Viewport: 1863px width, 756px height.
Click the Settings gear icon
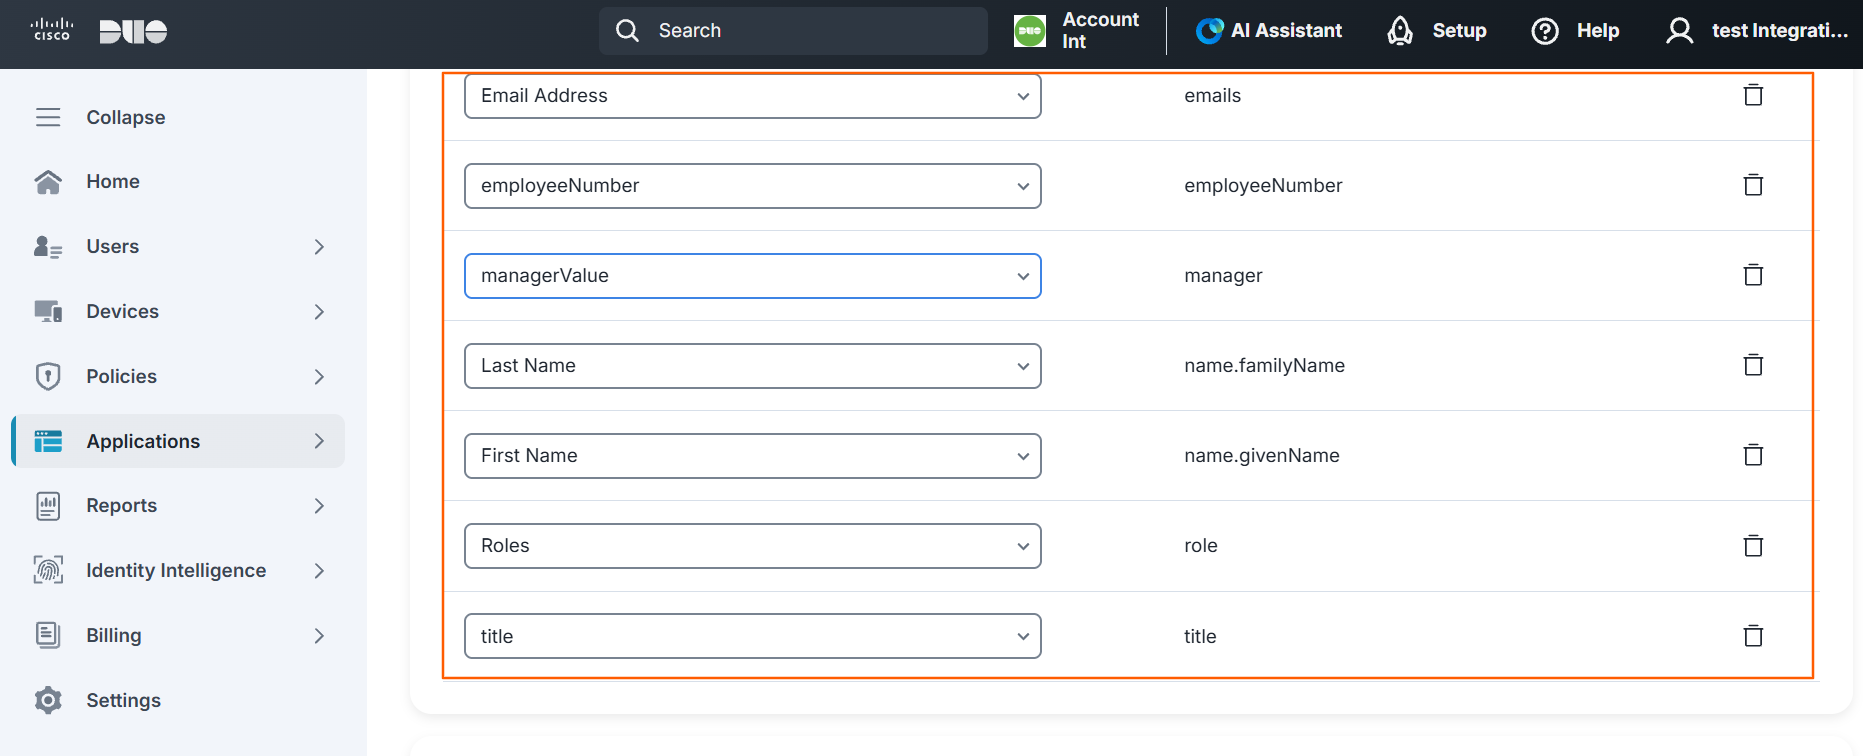pos(48,700)
